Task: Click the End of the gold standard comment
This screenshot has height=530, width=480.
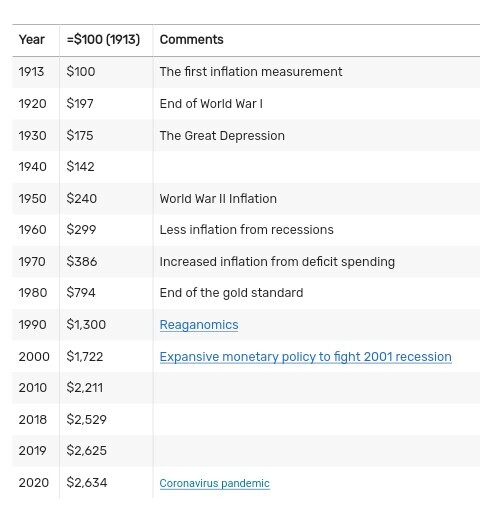Action: point(231,293)
